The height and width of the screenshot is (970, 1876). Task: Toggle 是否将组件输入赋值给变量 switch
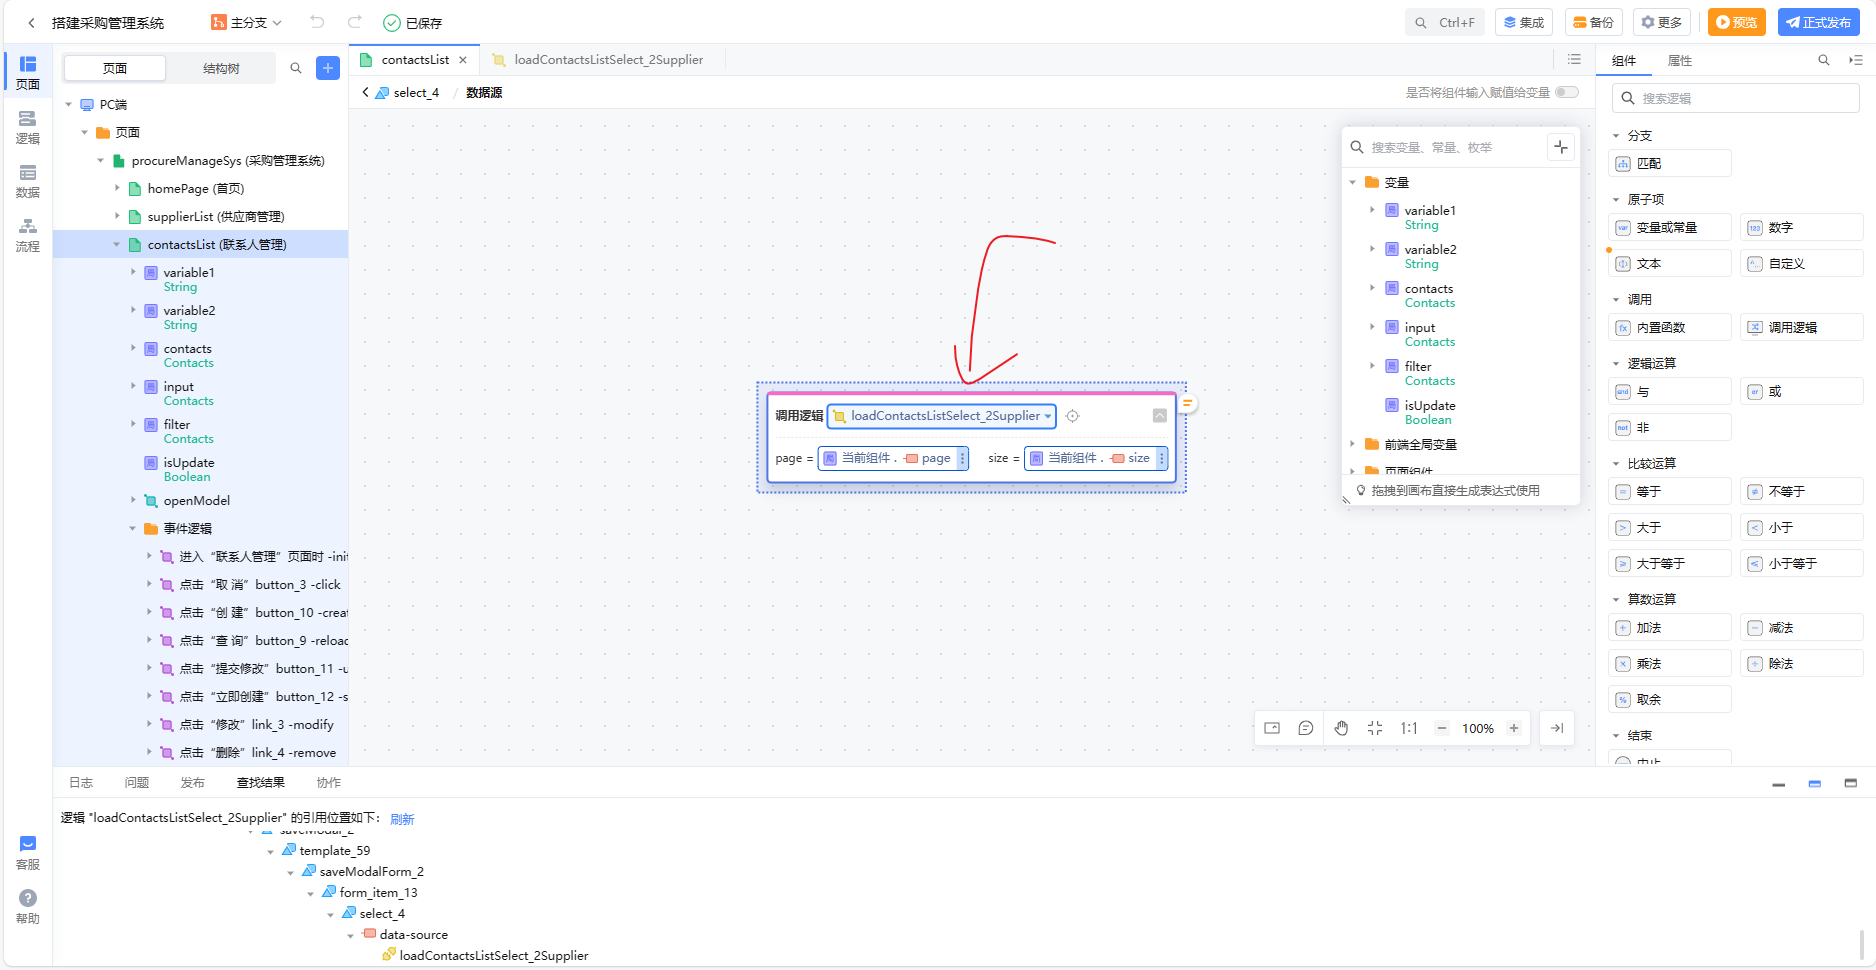[1567, 92]
